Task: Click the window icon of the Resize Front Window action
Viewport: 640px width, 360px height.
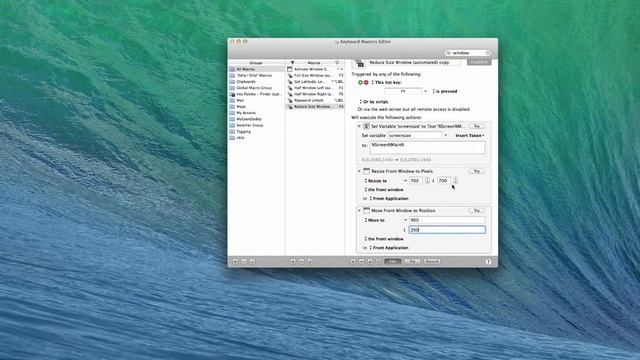Action: point(367,171)
